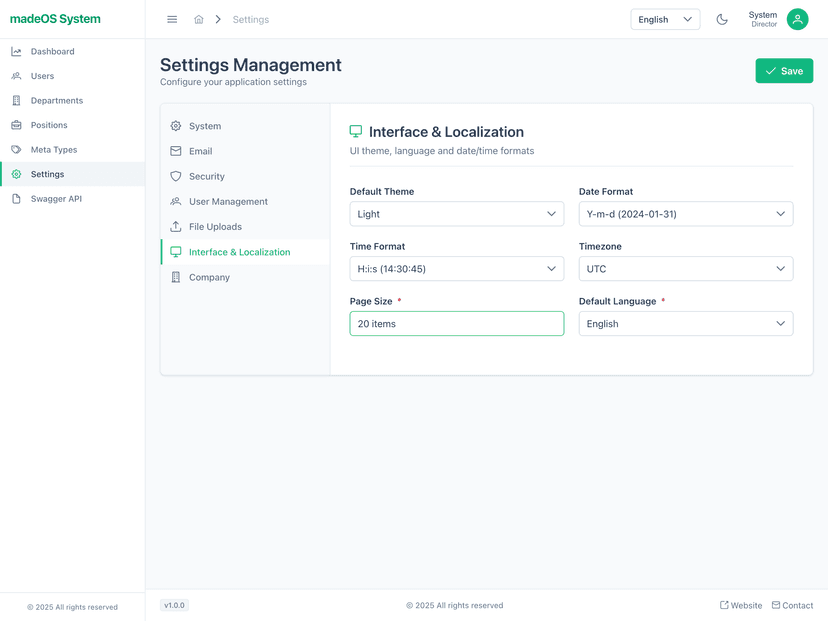Viewport: 828px width, 621px height.
Task: Open Swagger API link in sidebar
Action: tap(72, 199)
